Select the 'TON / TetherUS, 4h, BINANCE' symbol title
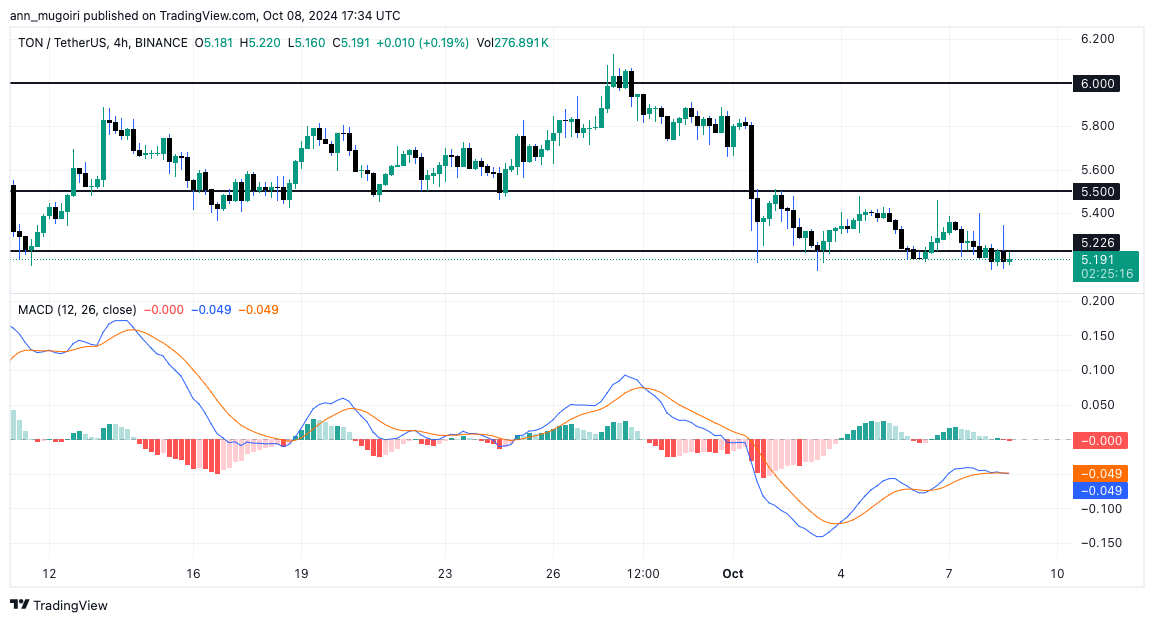Image resolution: width=1154 pixels, height=622 pixels. (x=102, y=43)
